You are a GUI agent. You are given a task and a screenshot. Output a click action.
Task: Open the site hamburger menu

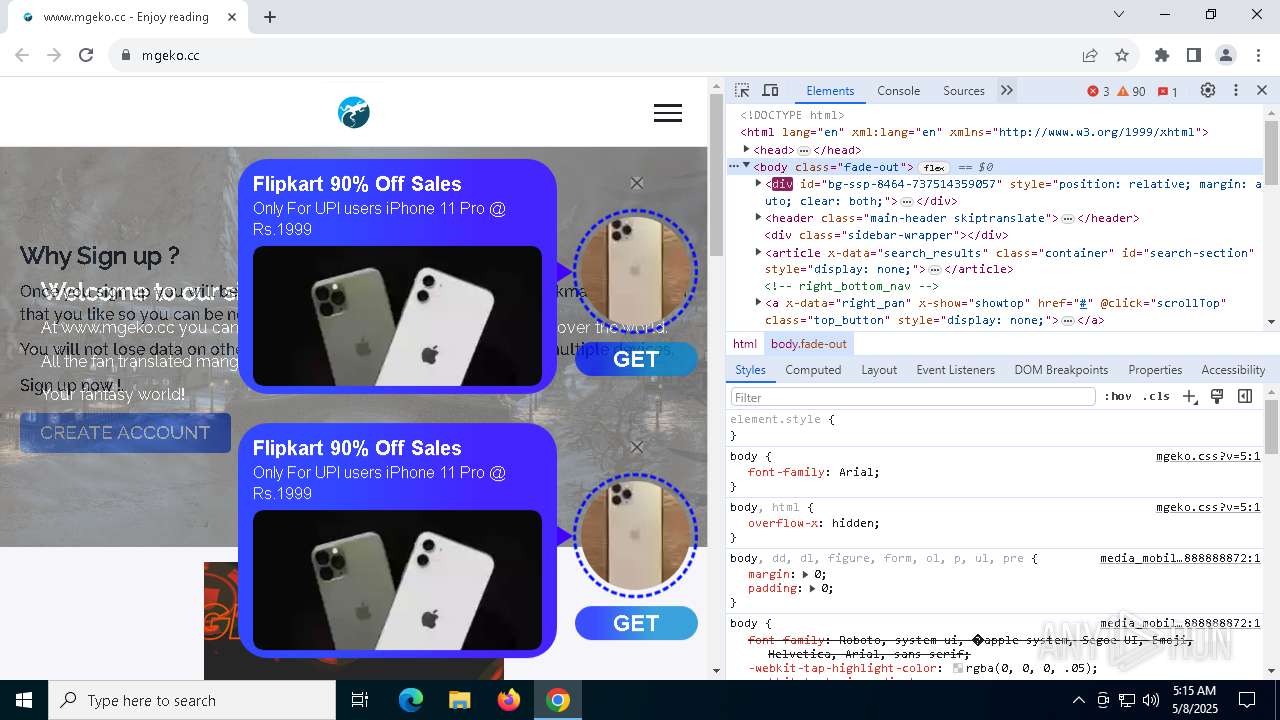pos(668,113)
